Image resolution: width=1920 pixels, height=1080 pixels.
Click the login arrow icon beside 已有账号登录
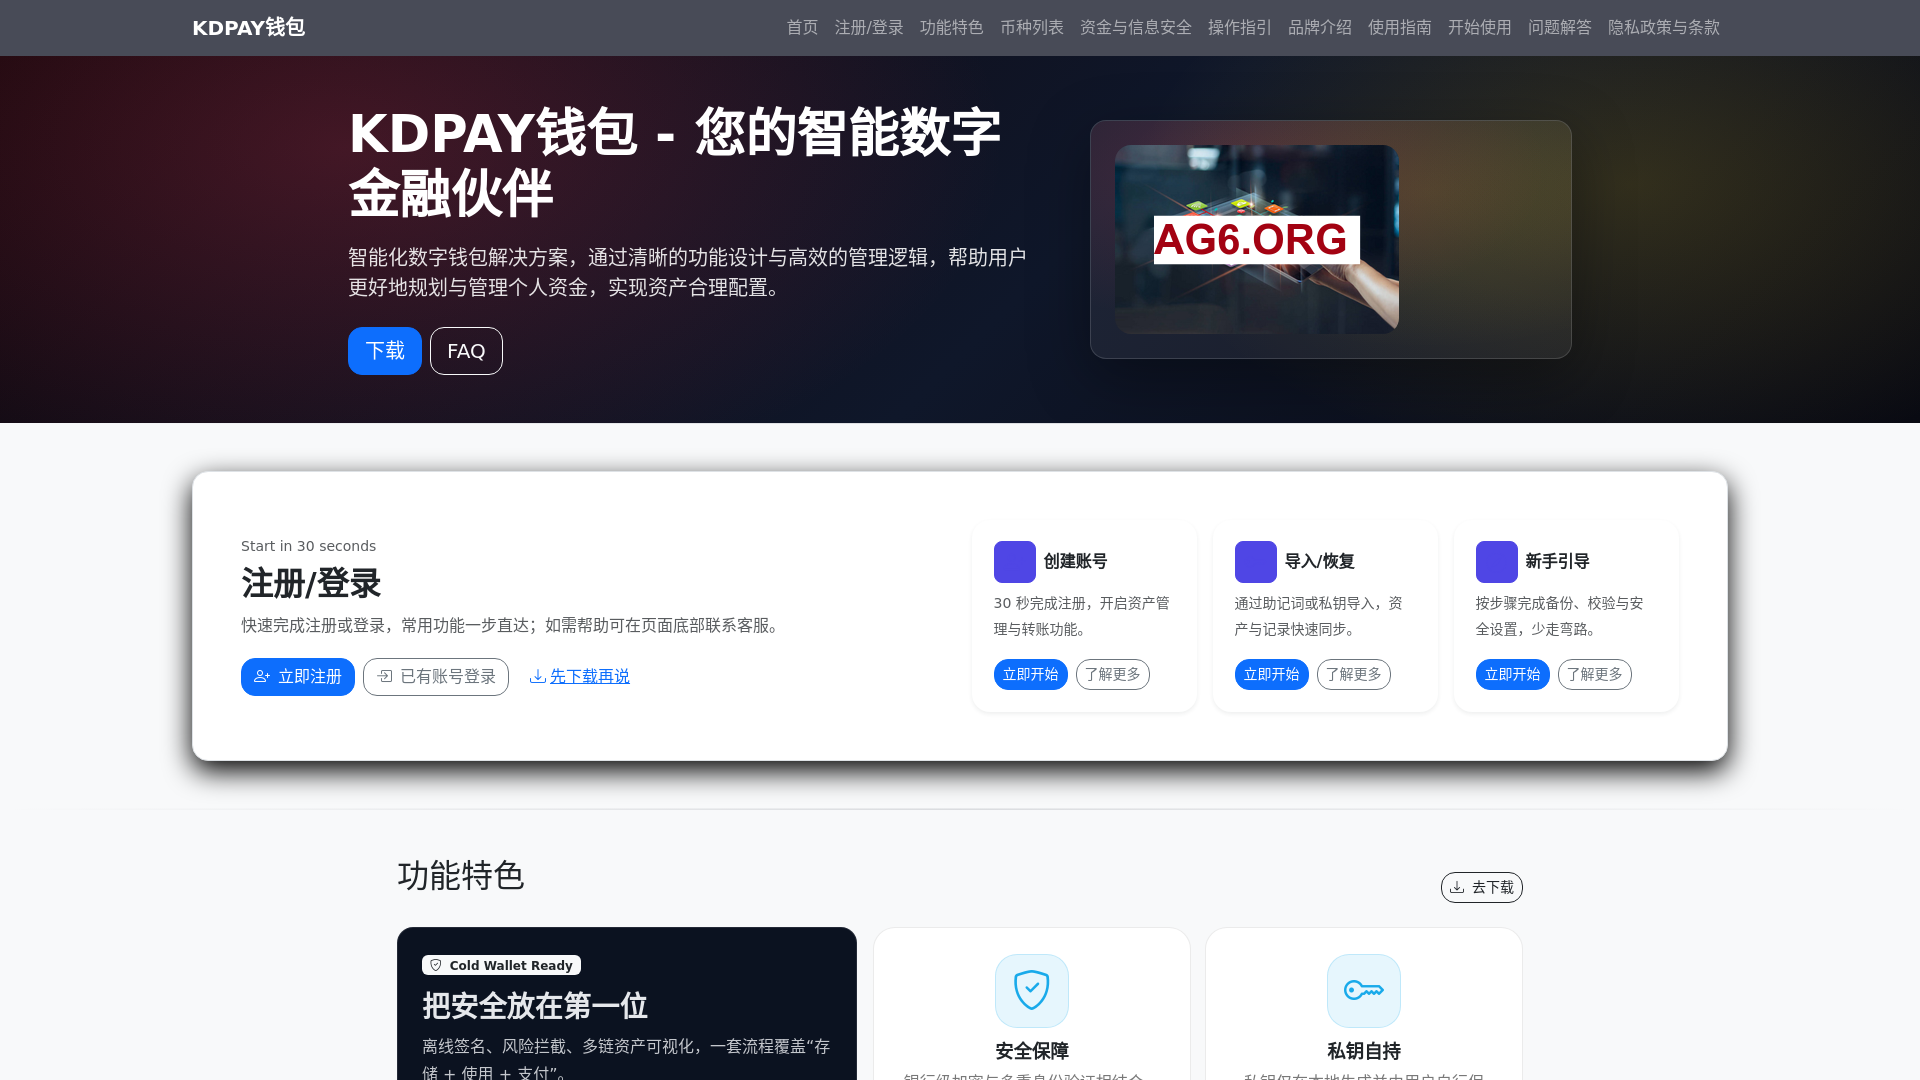pos(385,677)
